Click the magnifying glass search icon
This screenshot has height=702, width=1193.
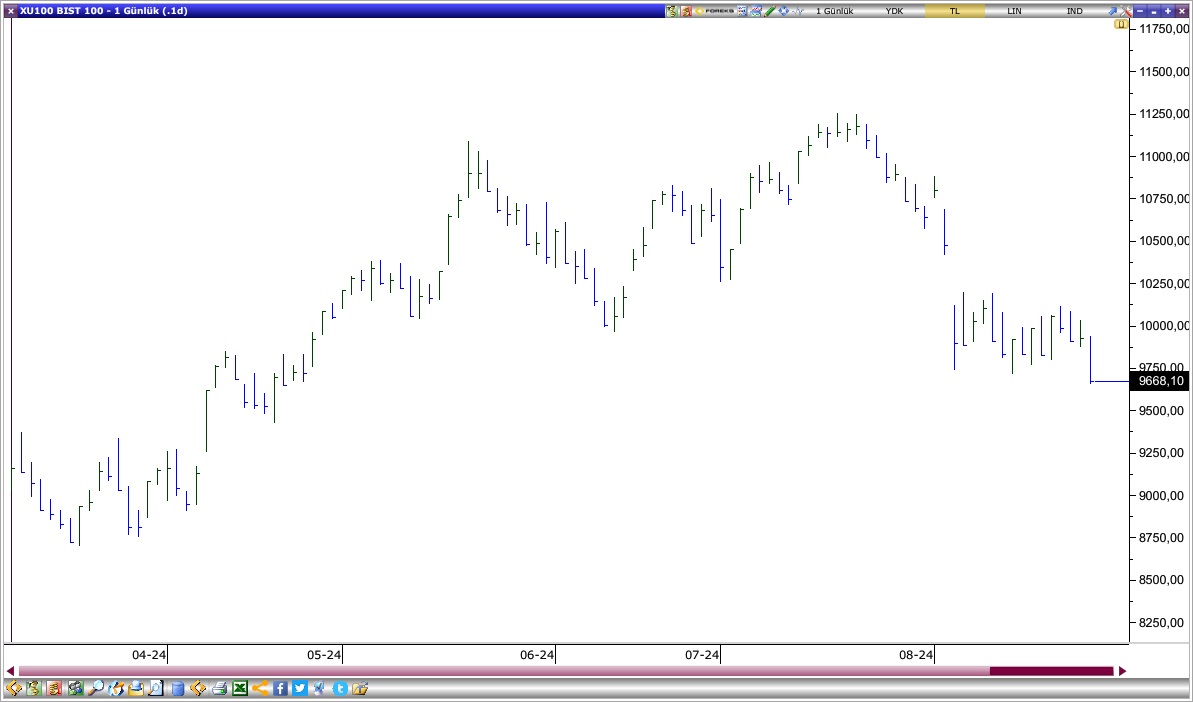pyautogui.click(x=96, y=688)
